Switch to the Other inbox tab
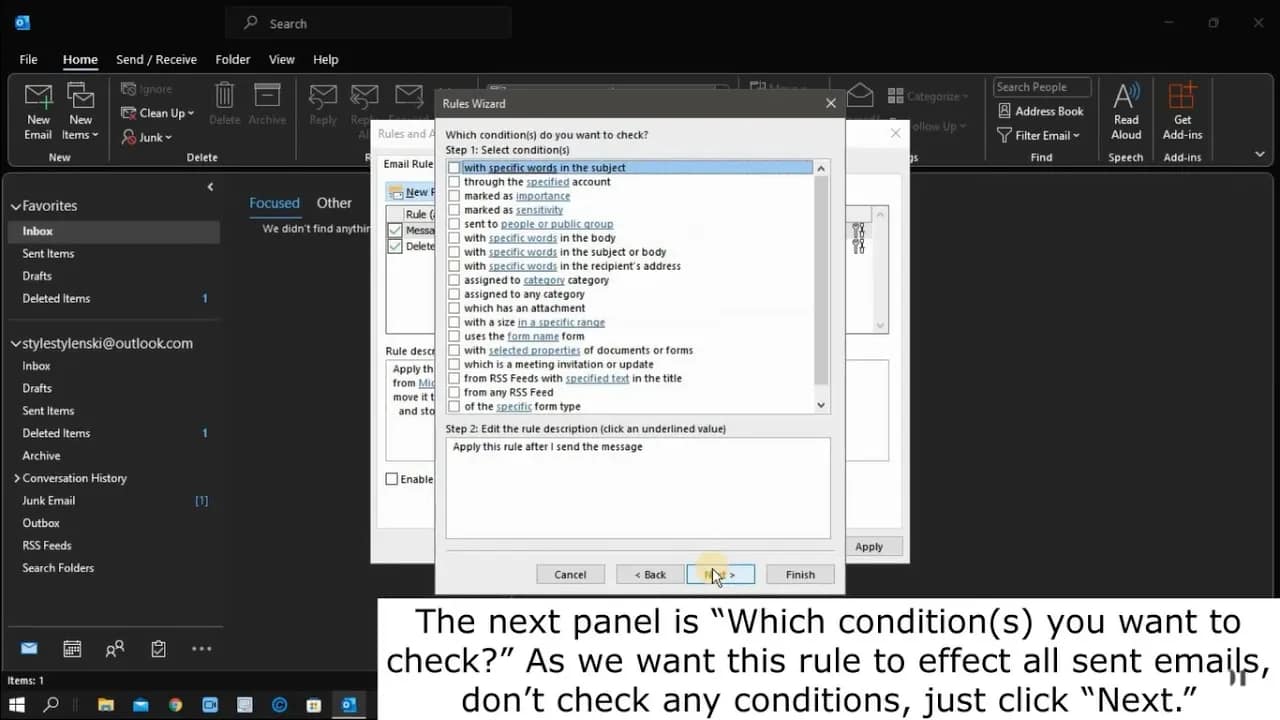The height and width of the screenshot is (720, 1280). [x=334, y=203]
